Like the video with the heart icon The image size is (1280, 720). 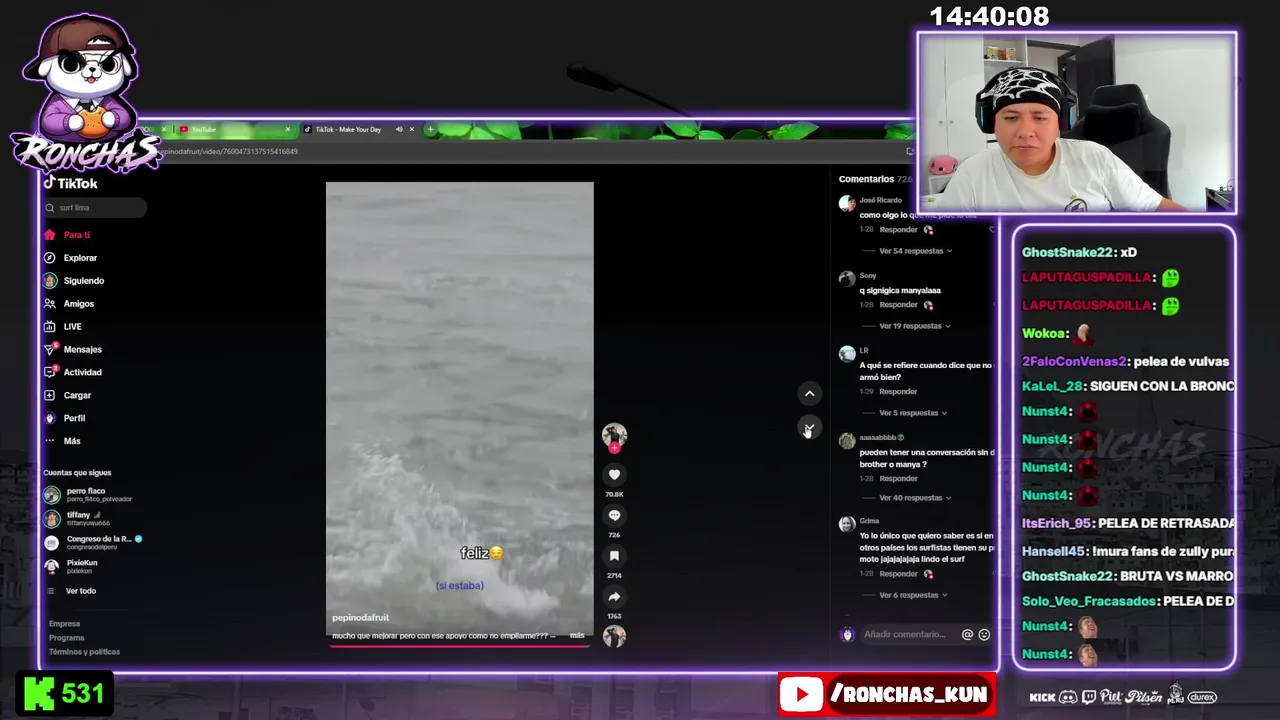click(x=614, y=475)
